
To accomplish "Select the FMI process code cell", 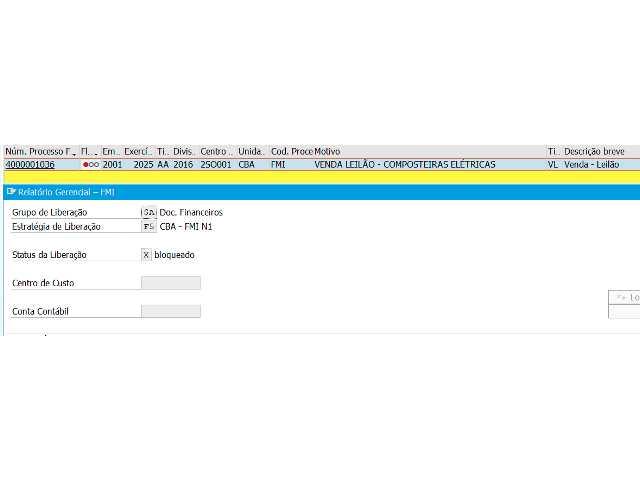I will pos(278,164).
